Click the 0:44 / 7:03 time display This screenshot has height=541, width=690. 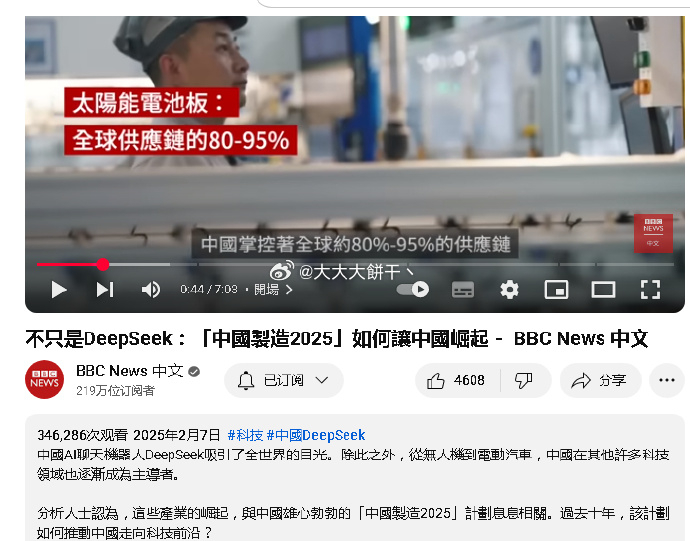click(x=209, y=289)
